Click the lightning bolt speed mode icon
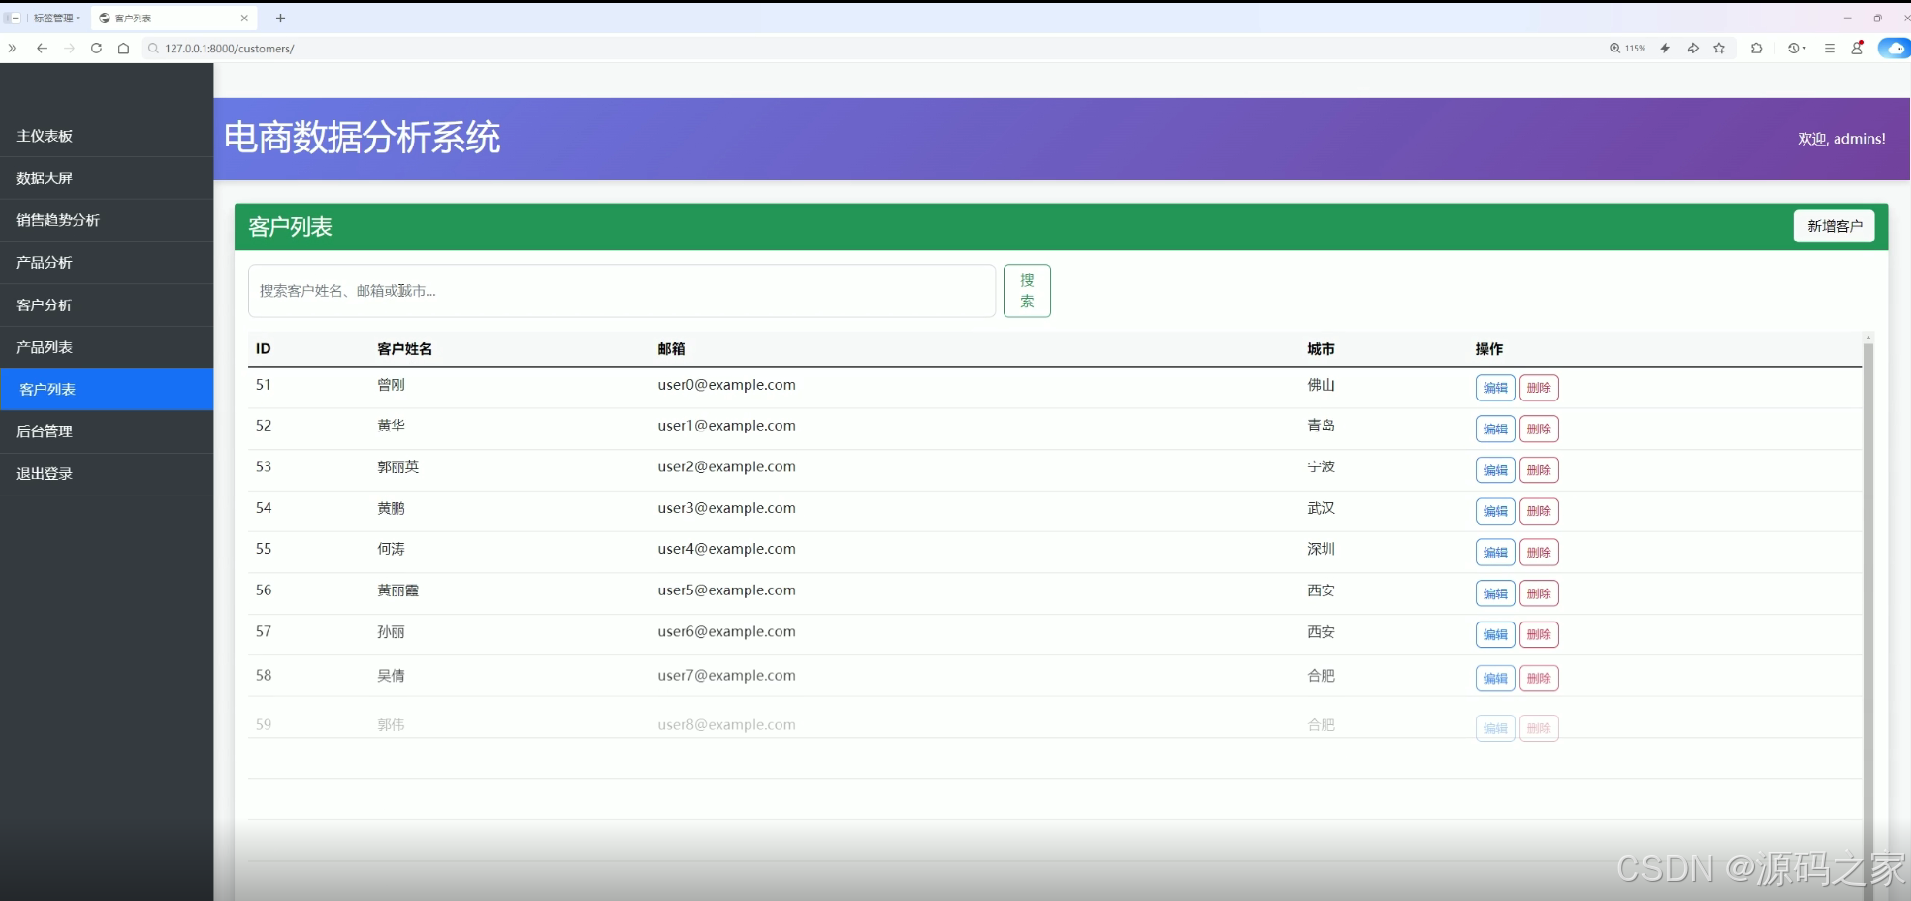Screen dimensions: 1911x901 (x=1665, y=48)
